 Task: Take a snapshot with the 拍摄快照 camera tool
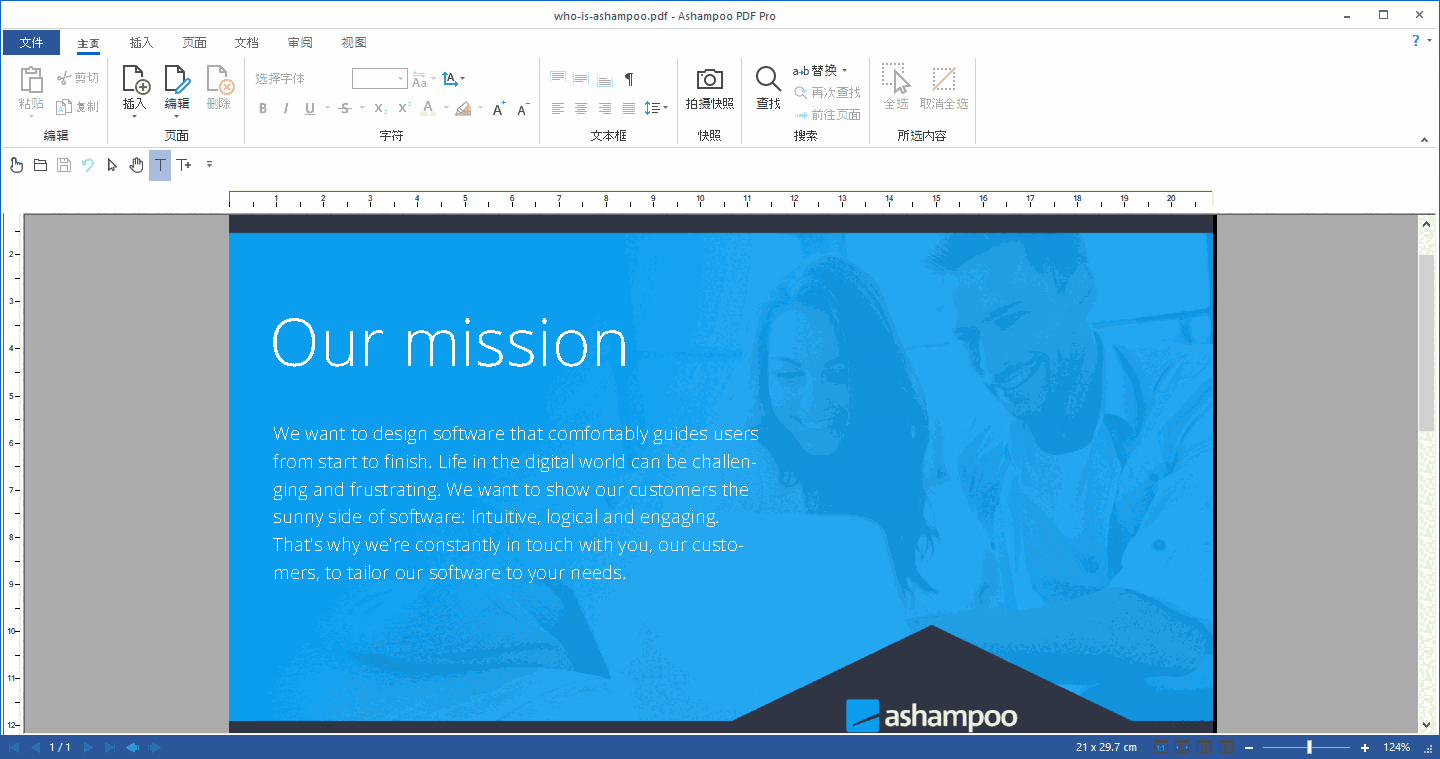click(709, 90)
